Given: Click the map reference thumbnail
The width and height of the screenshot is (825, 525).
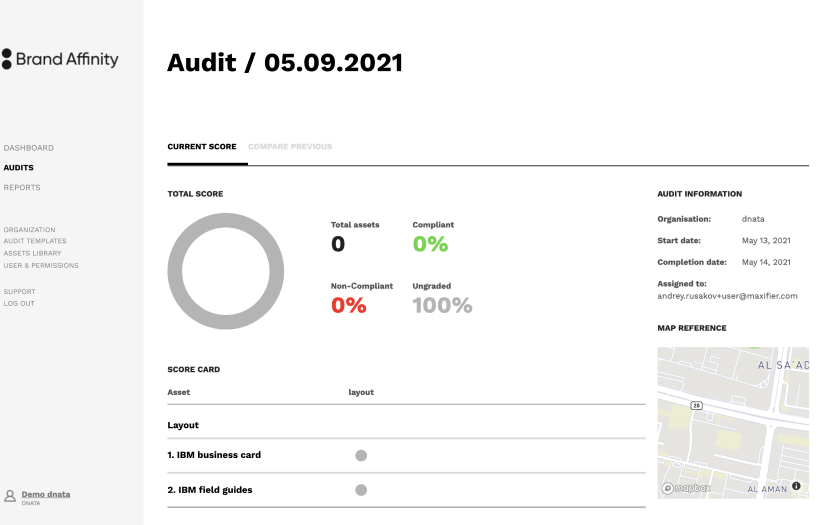Looking at the screenshot, I should [733, 423].
